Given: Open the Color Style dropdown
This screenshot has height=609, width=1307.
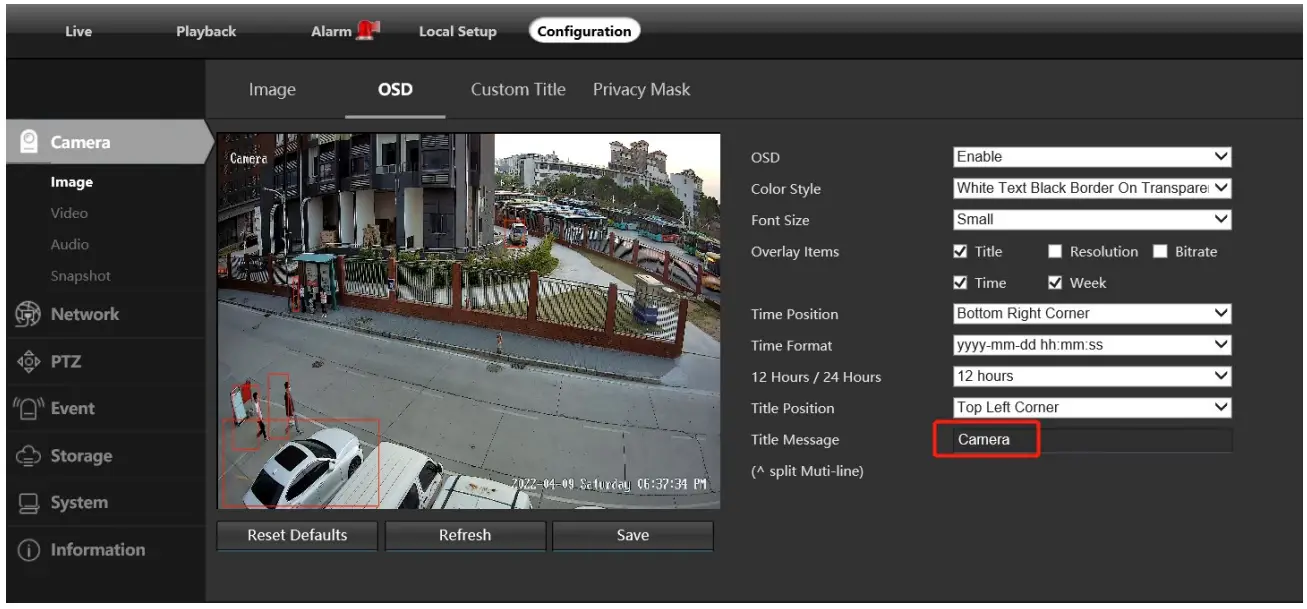Looking at the screenshot, I should 1092,188.
